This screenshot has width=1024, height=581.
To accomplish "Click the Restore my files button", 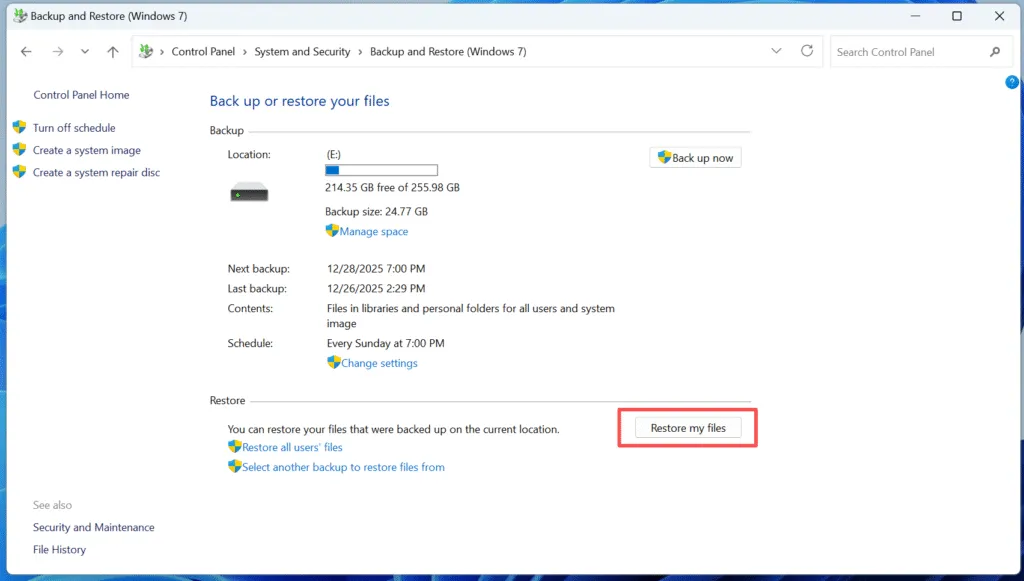I will (x=686, y=427).
